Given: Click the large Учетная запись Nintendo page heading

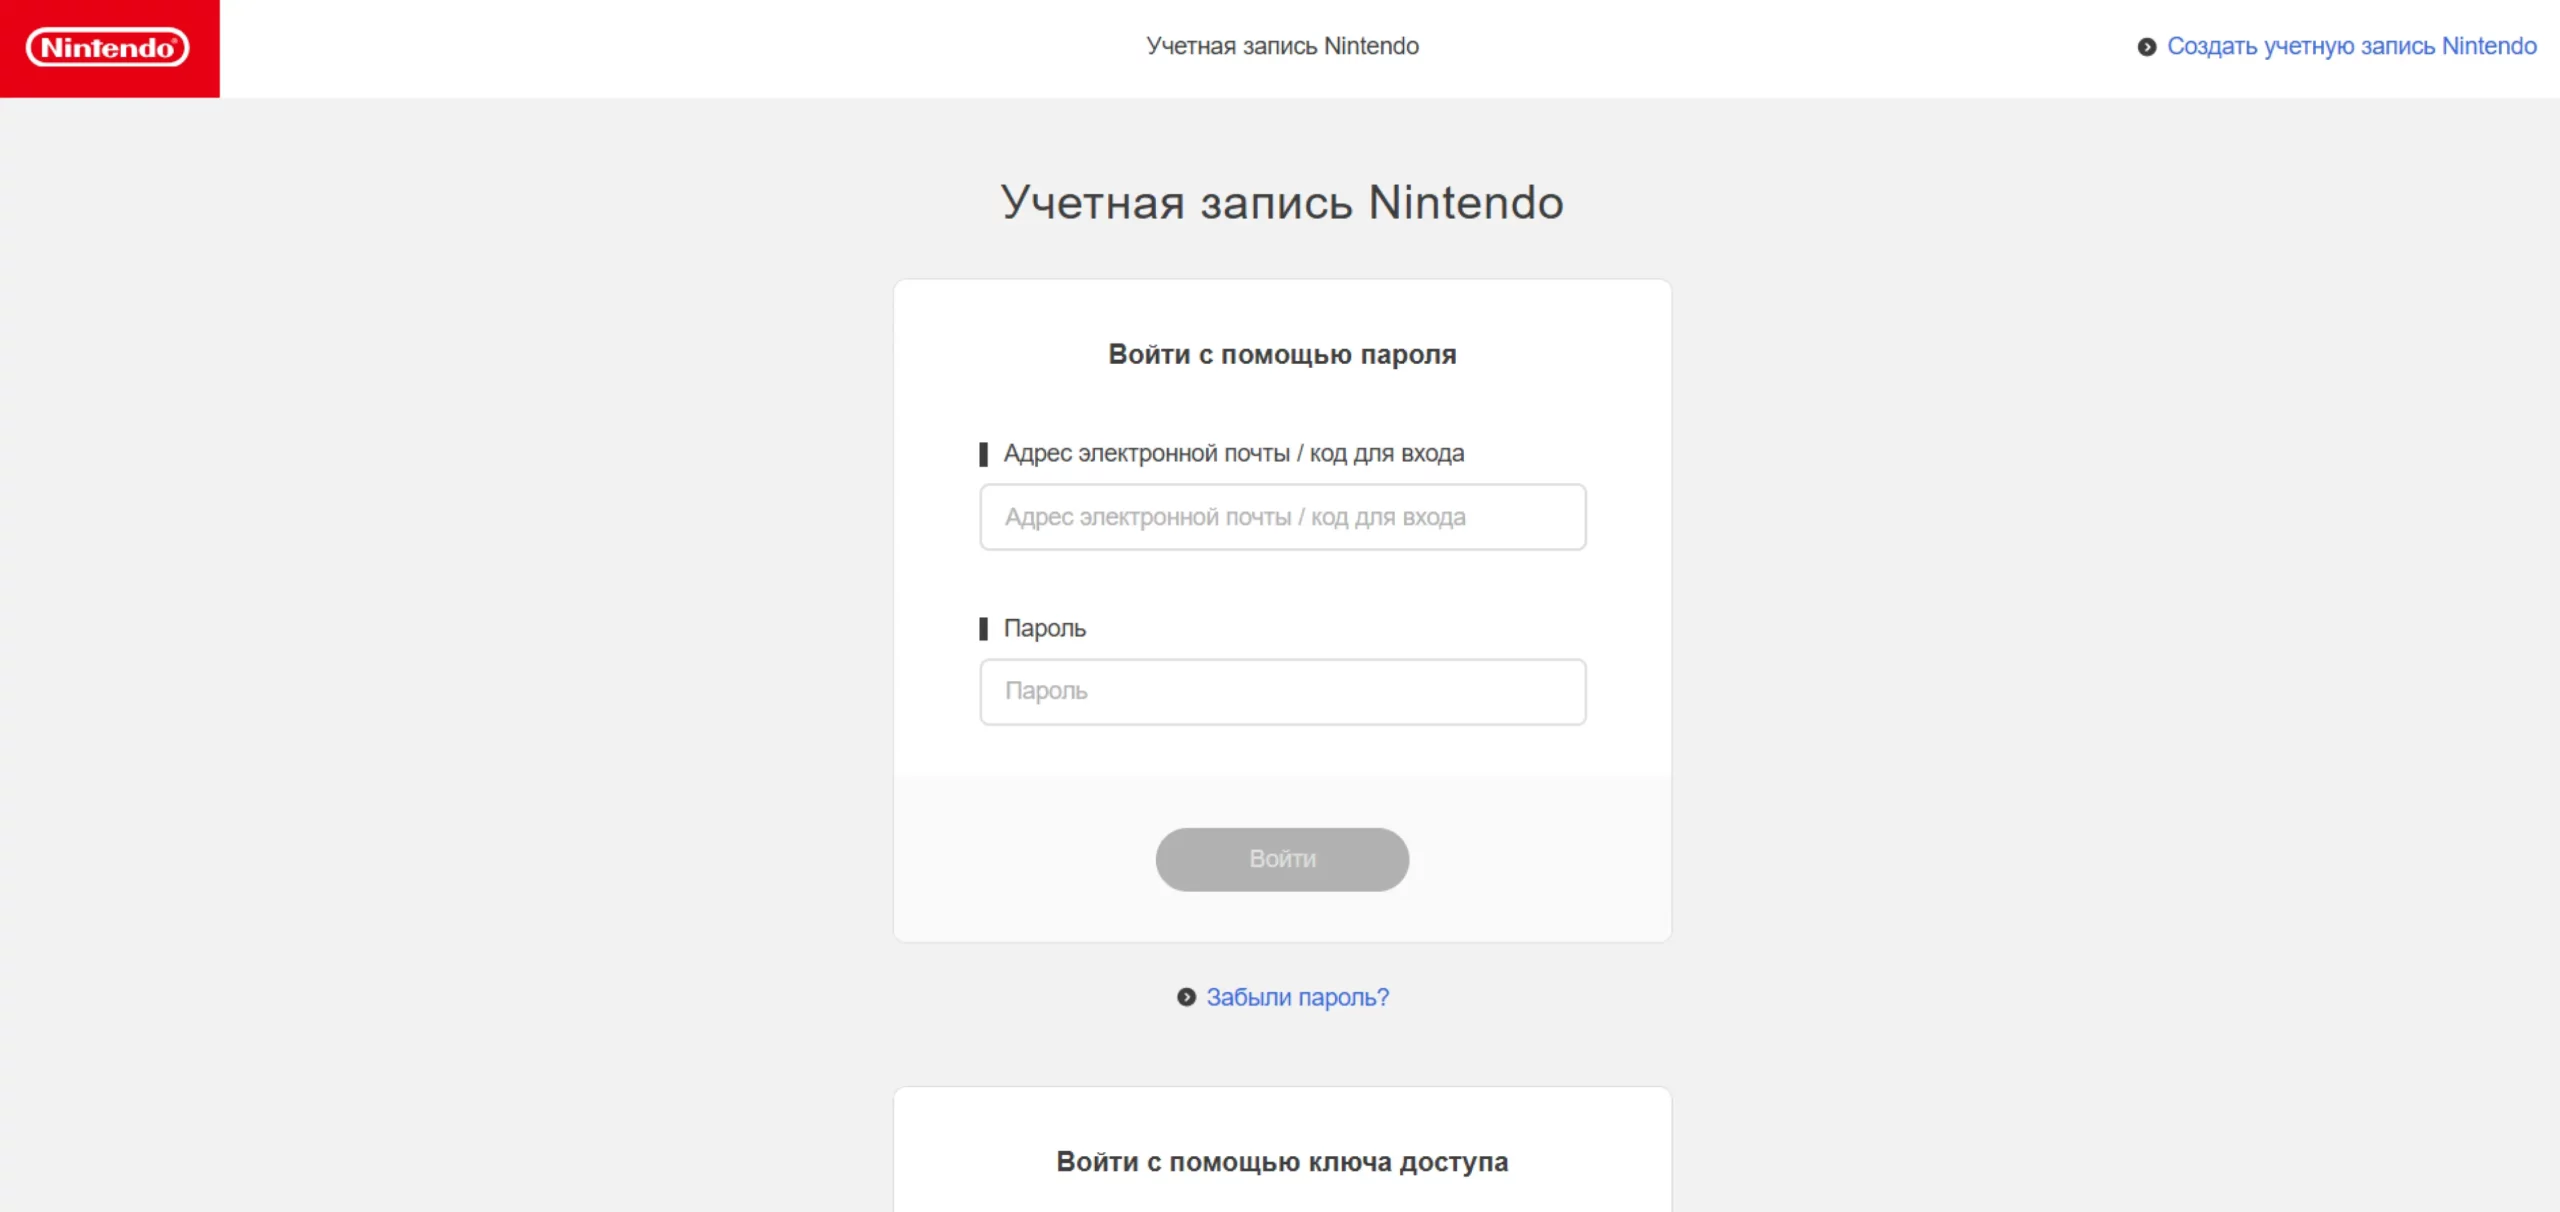Looking at the screenshot, I should click(1282, 203).
